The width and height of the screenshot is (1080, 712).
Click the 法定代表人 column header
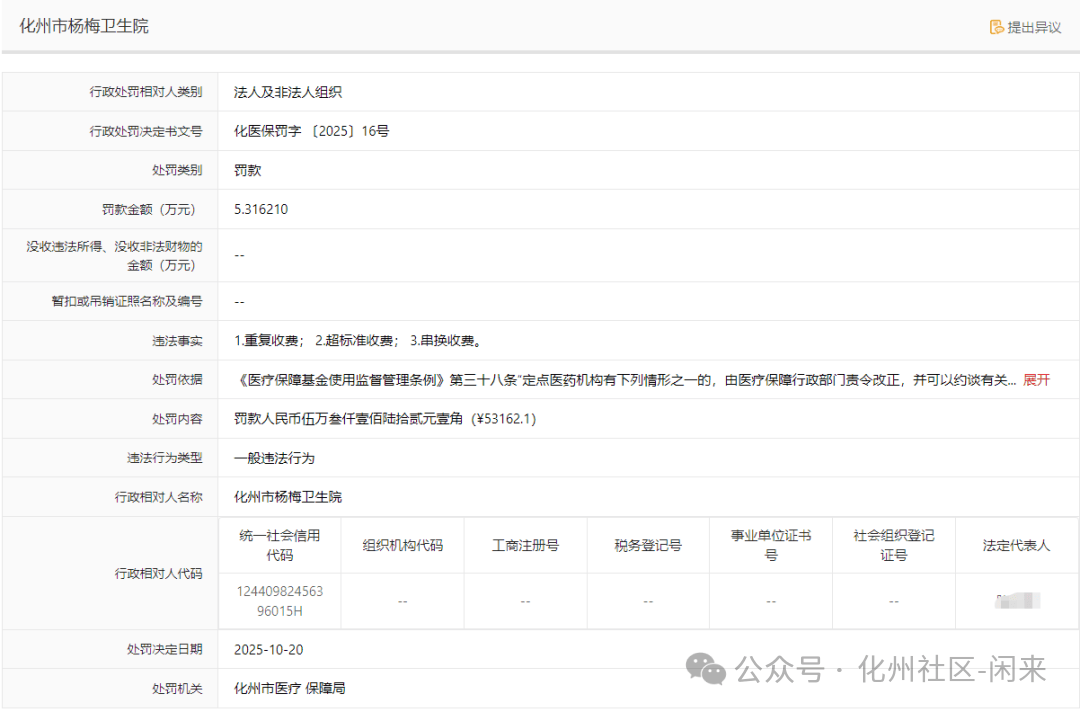pyautogui.click(x=1016, y=545)
